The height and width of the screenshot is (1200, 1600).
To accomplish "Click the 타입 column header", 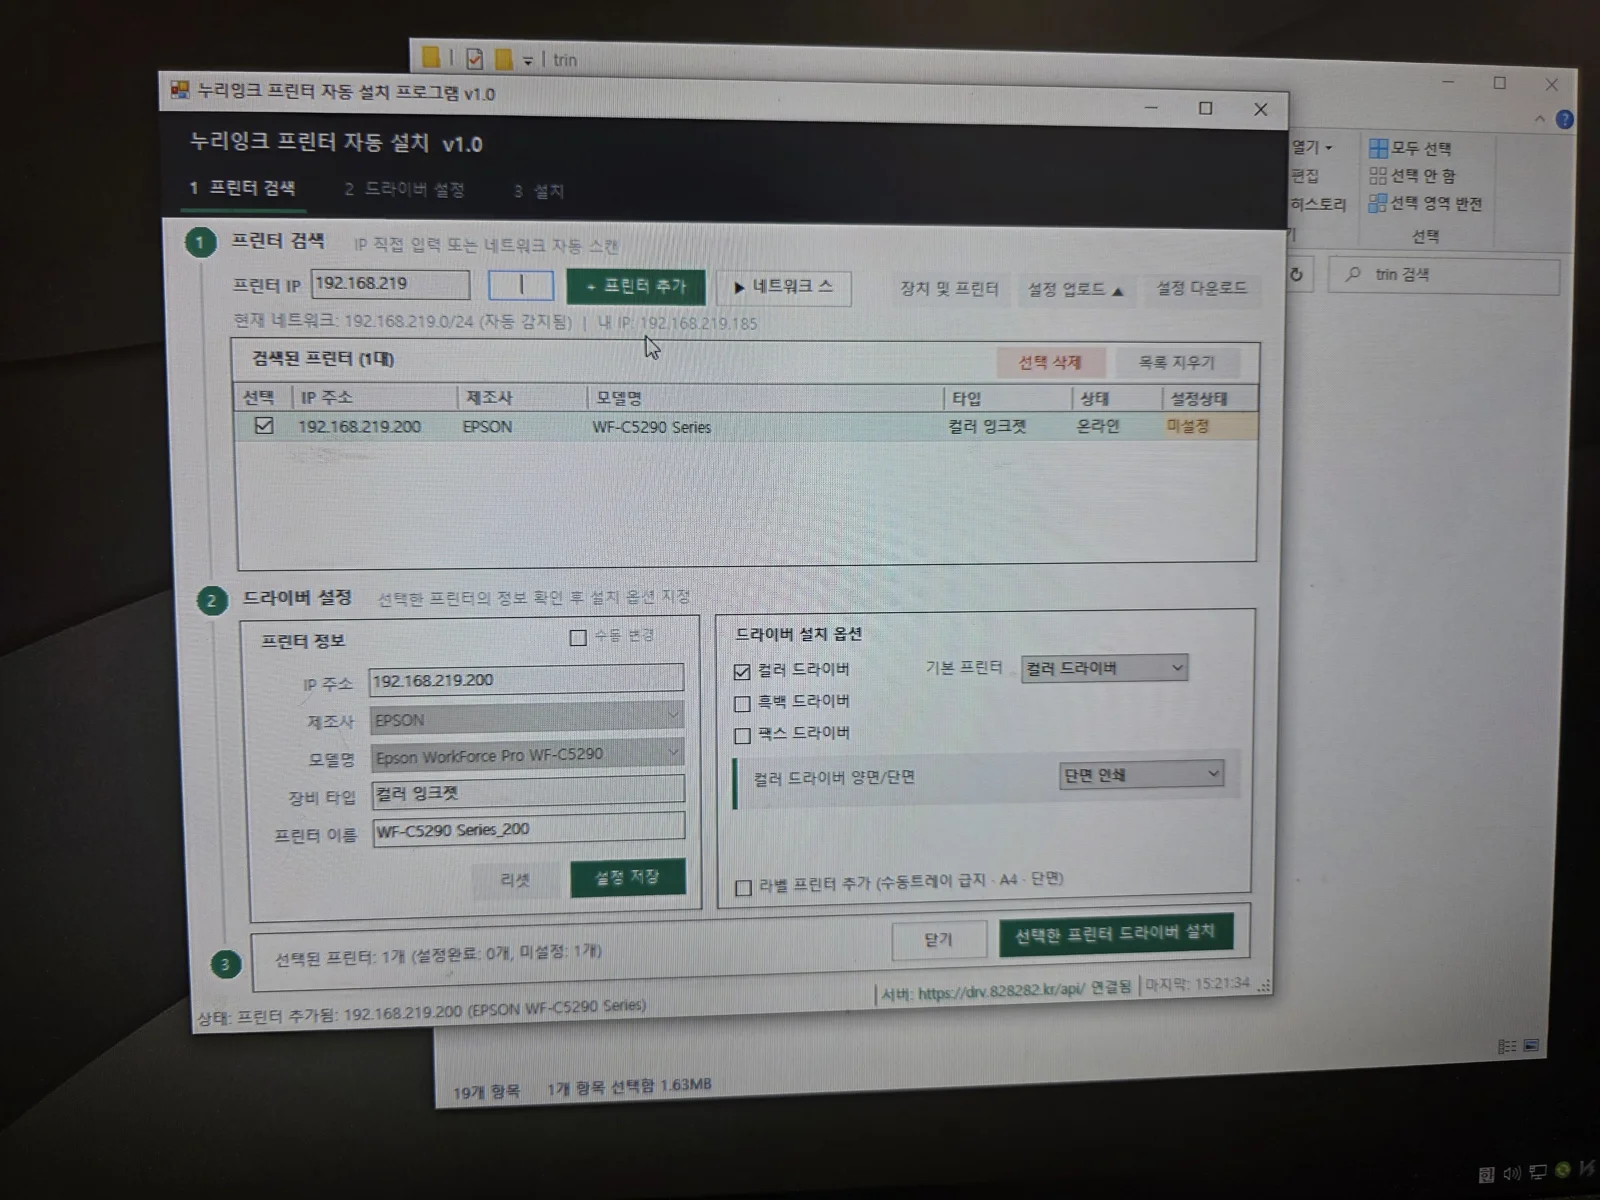I will click(1008, 398).
